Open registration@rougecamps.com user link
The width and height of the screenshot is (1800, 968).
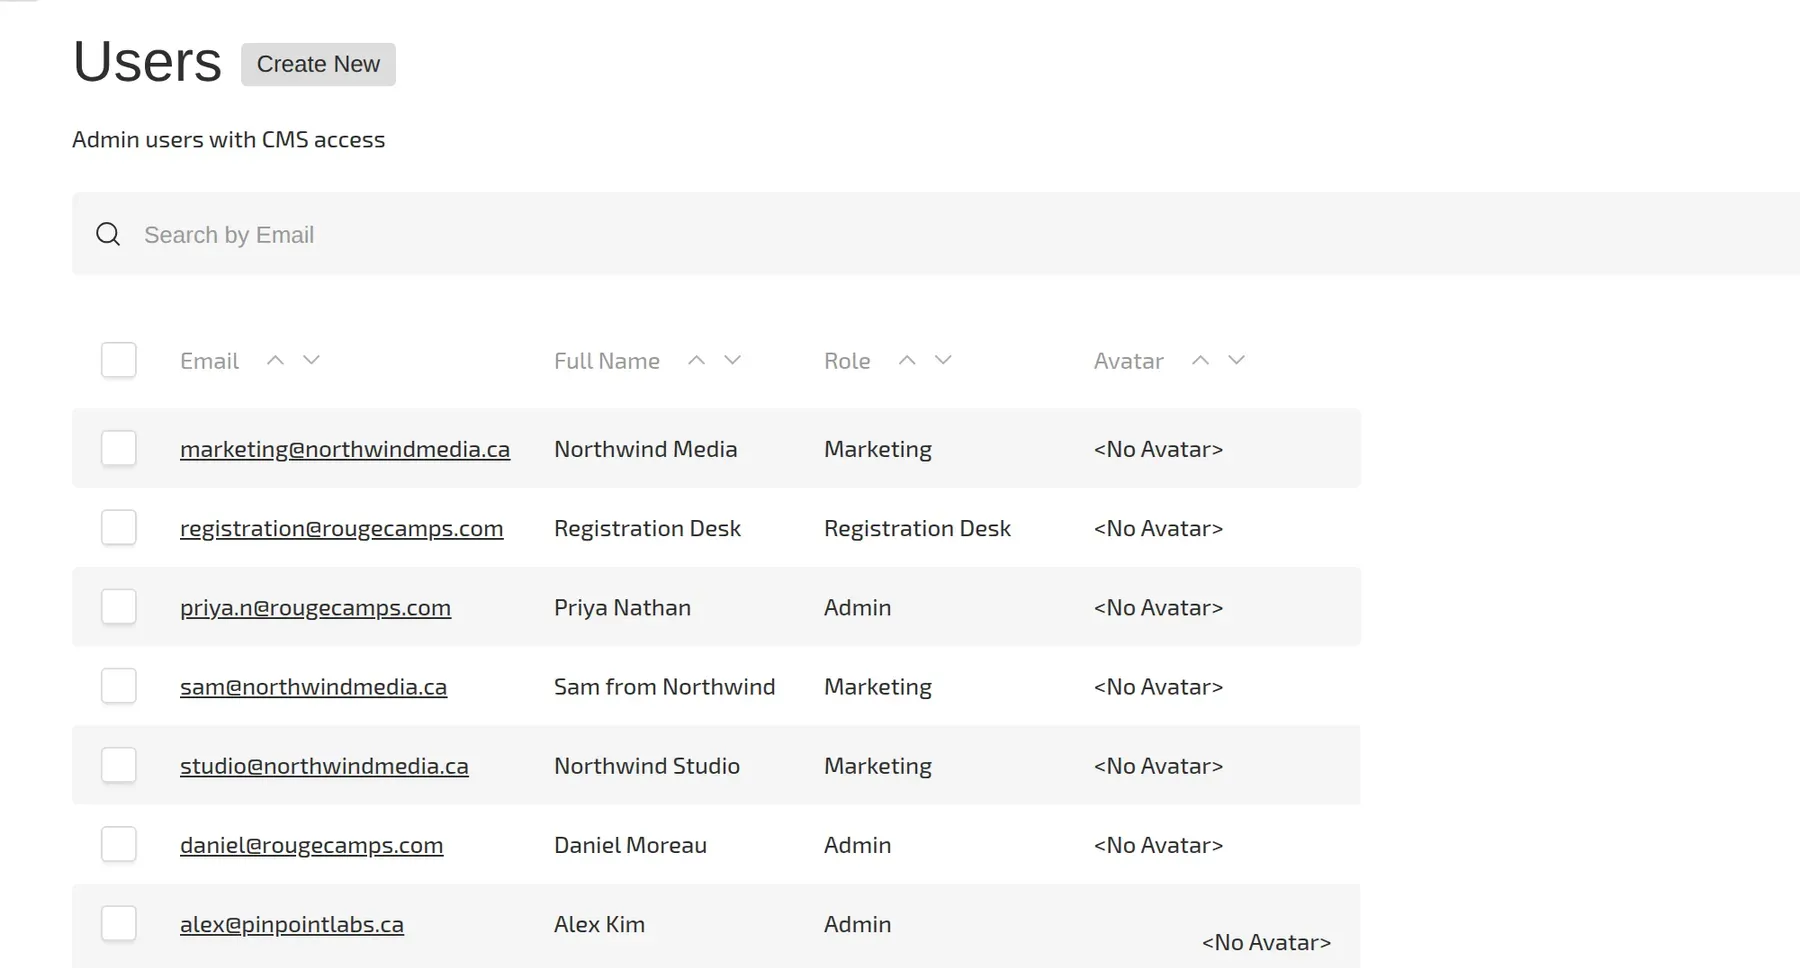point(342,528)
